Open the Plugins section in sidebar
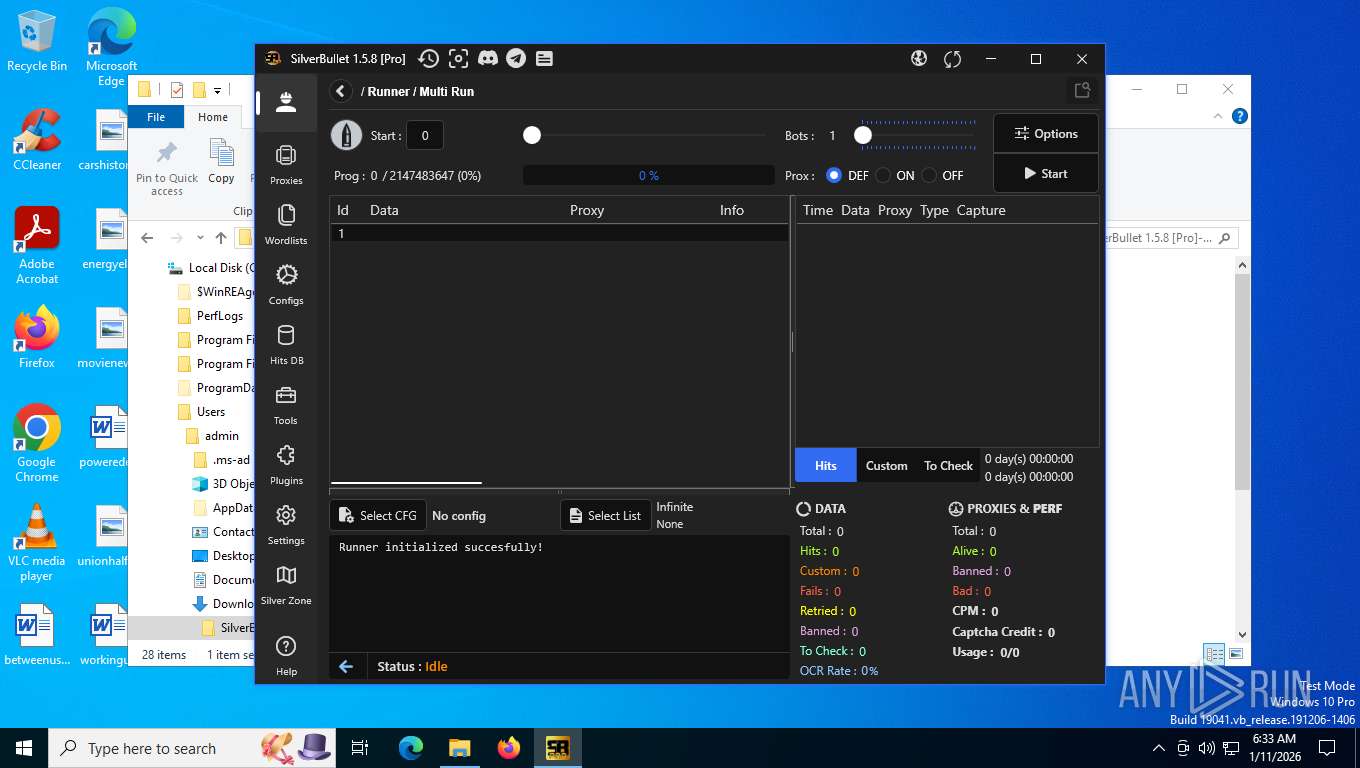The image size is (1360, 768). [x=286, y=464]
